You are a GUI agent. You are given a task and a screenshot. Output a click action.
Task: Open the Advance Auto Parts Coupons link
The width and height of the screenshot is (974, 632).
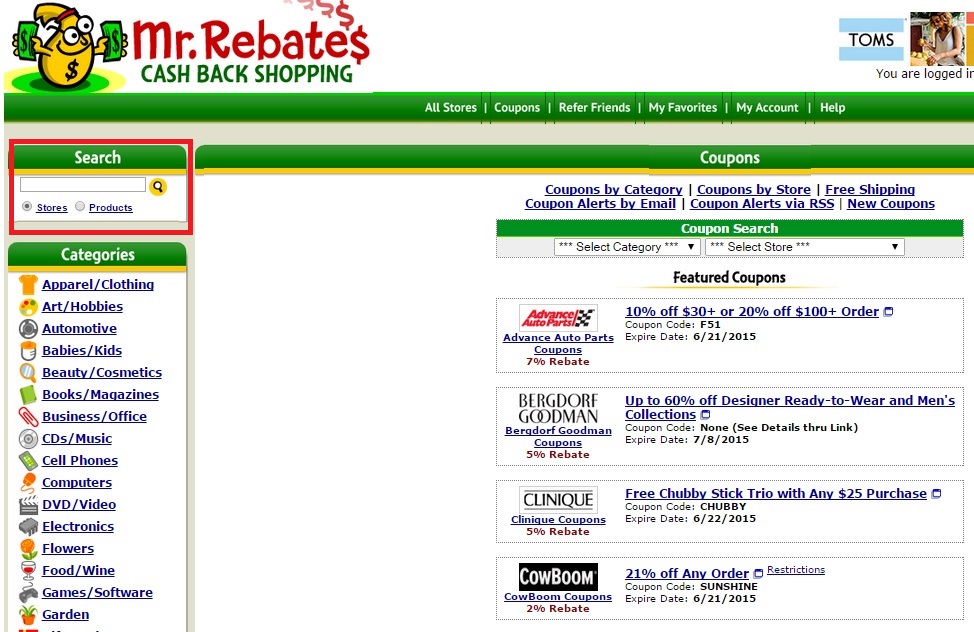(x=558, y=344)
